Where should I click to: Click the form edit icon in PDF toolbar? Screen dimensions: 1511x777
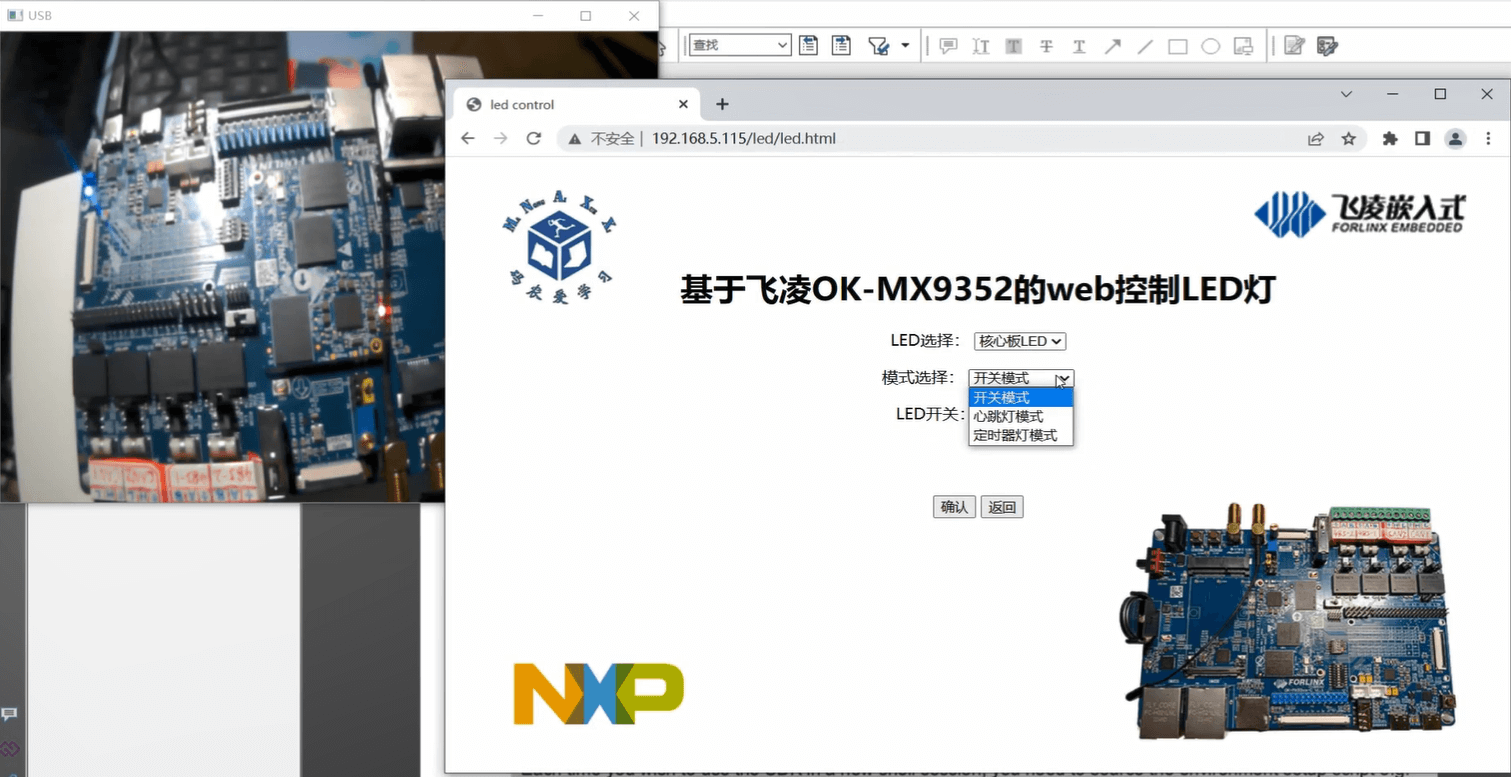(x=1327, y=46)
